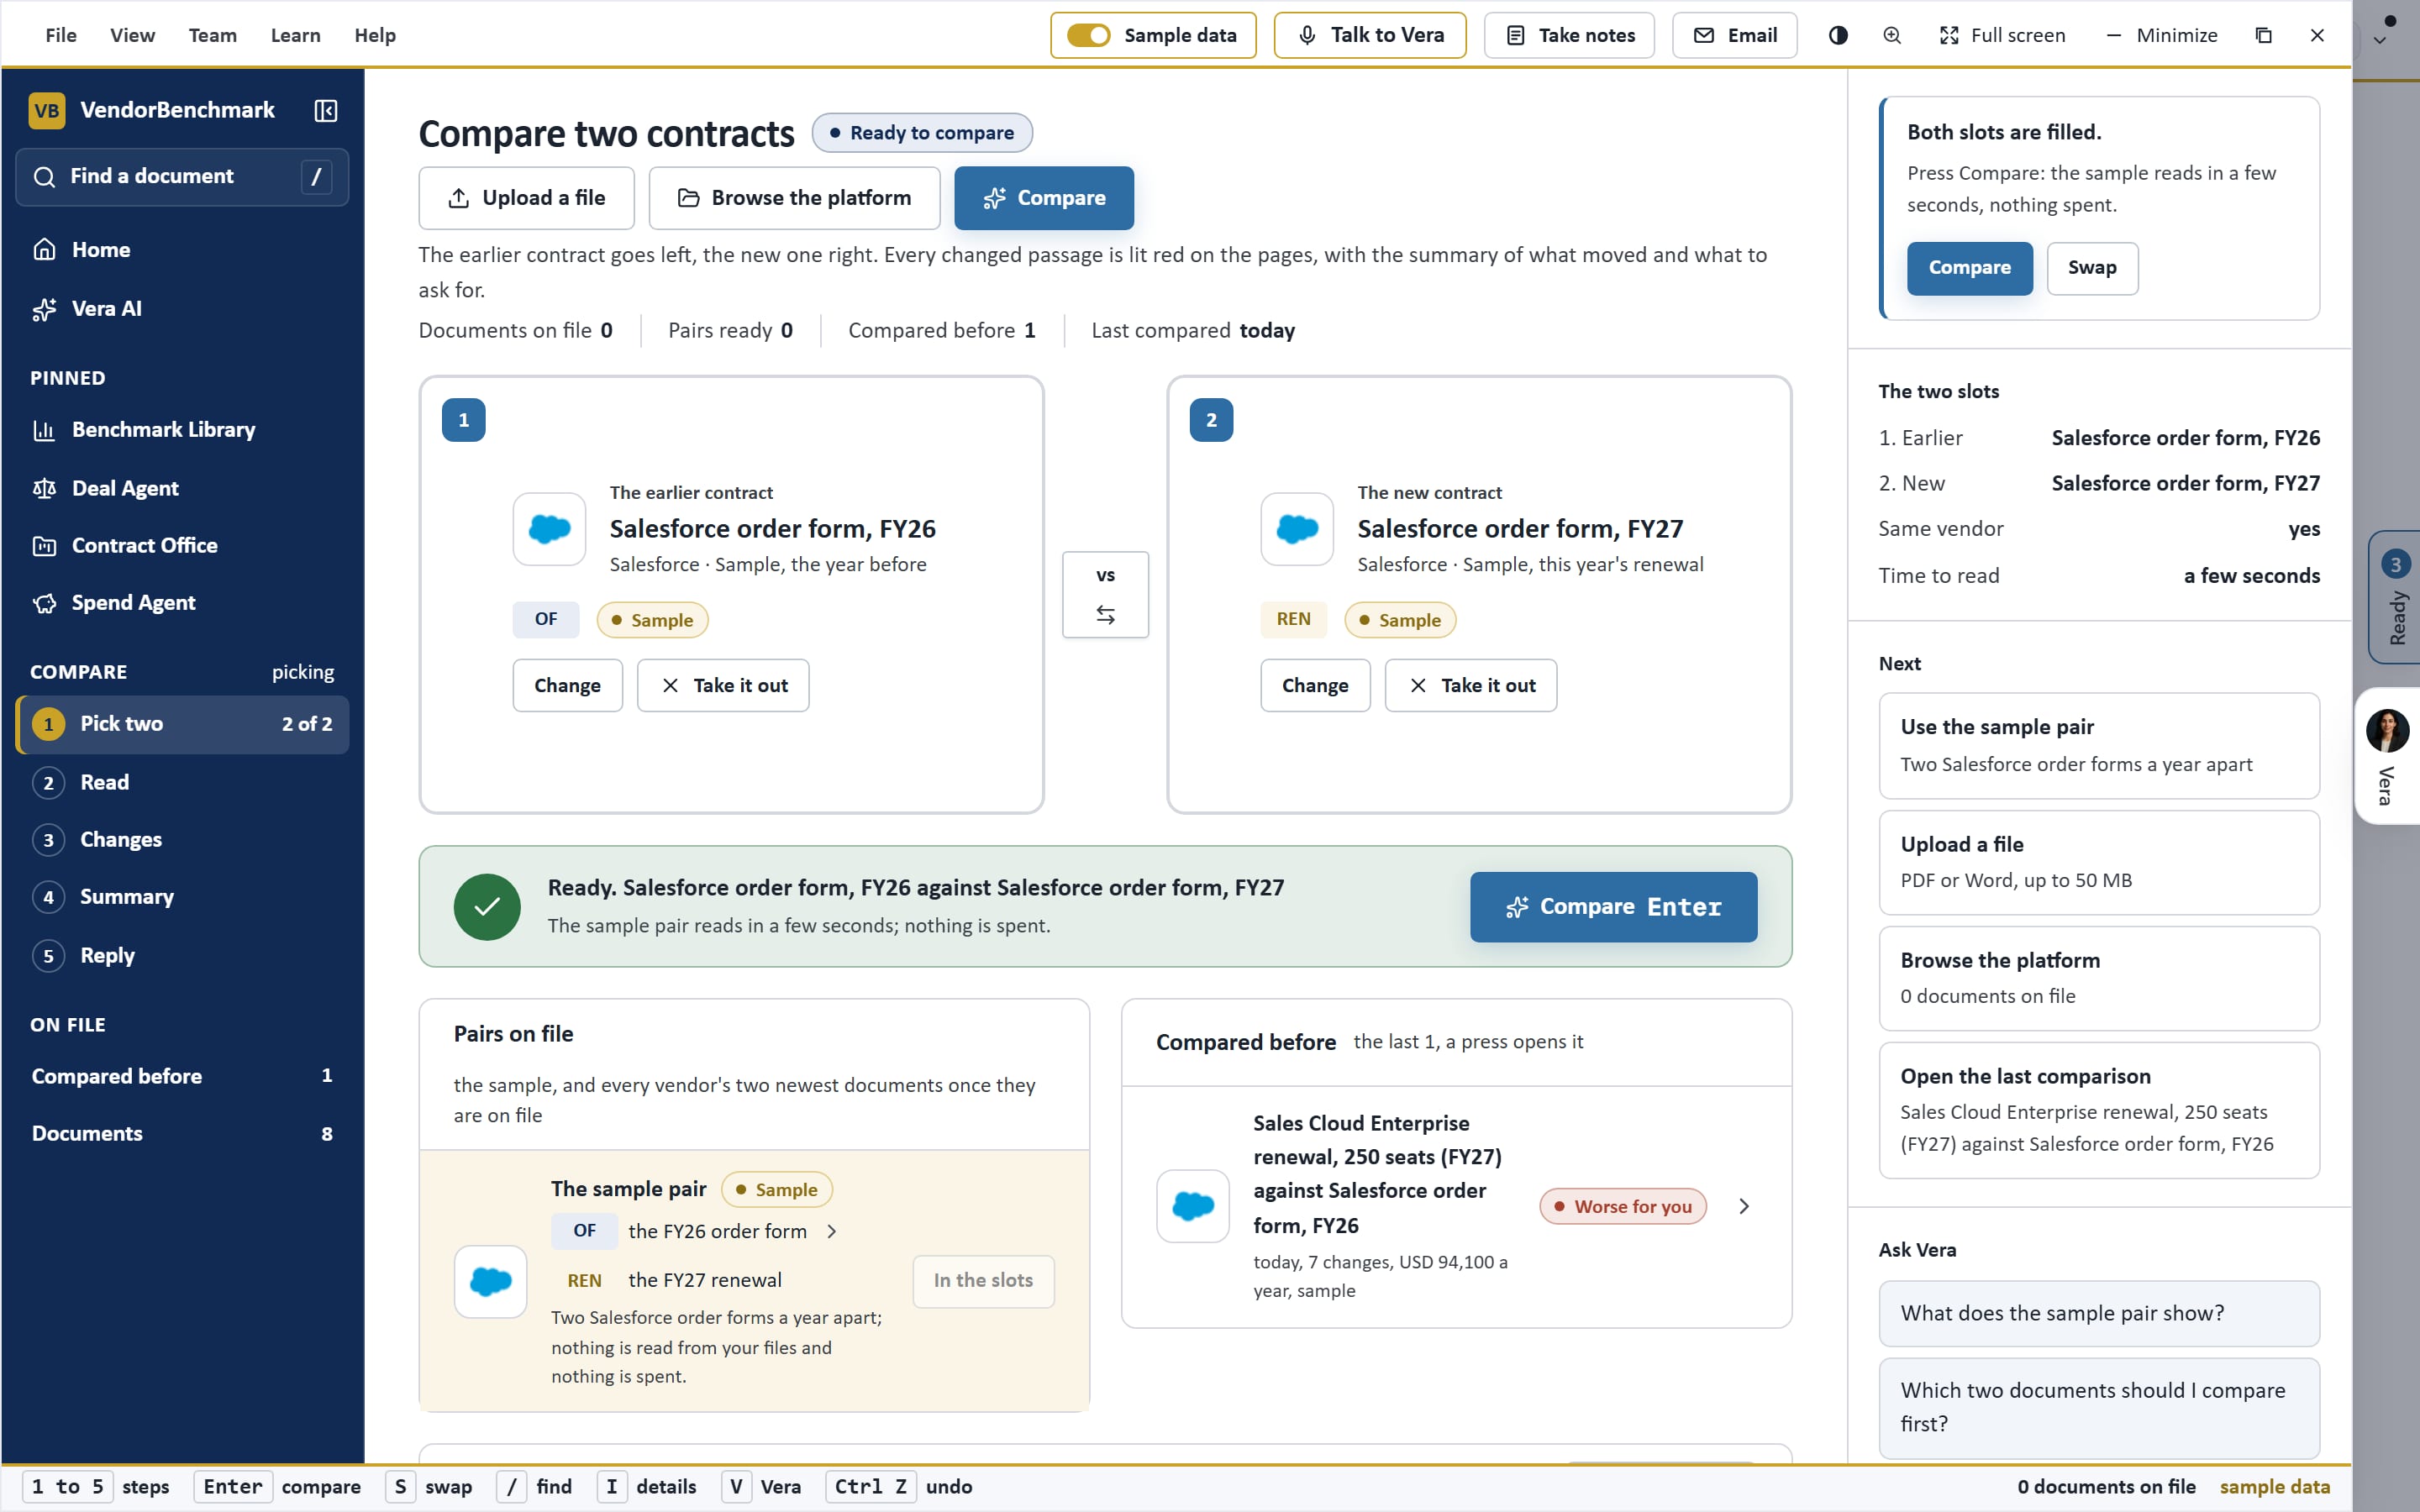Enter Full screen mode
The width and height of the screenshot is (2420, 1512).
2002,35
